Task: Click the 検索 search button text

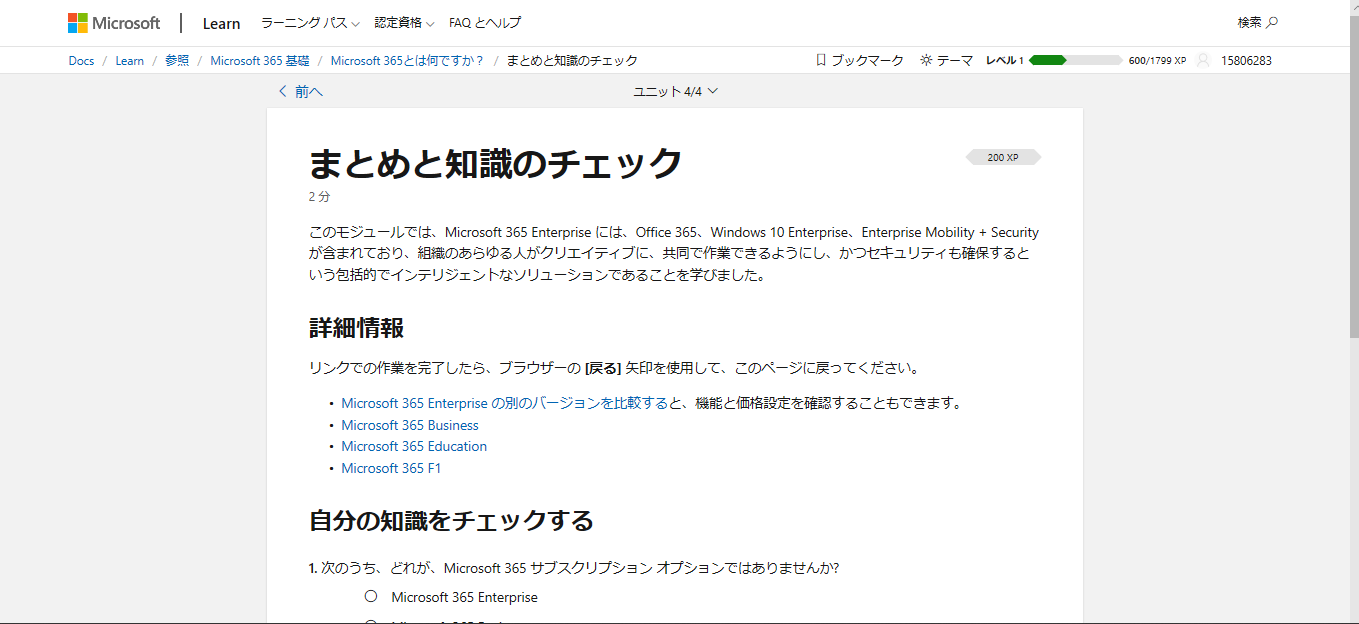Action: (x=1250, y=23)
